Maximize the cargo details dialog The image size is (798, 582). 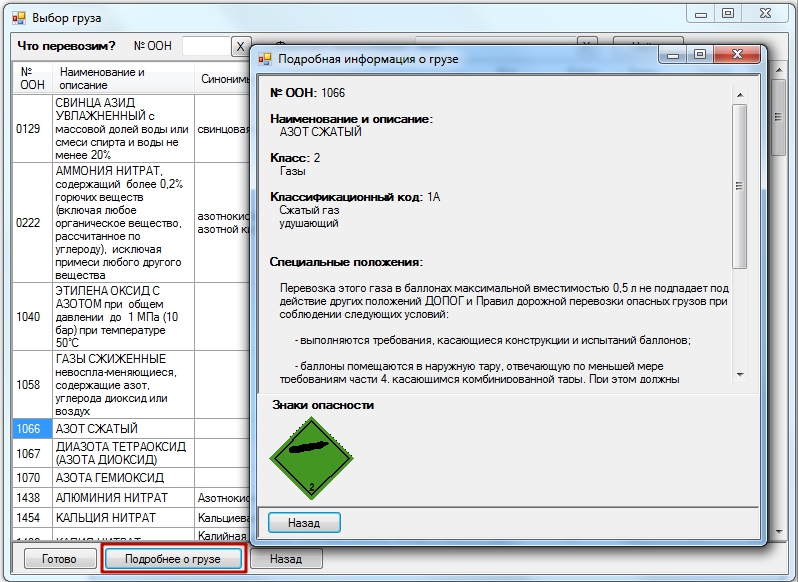[700, 54]
